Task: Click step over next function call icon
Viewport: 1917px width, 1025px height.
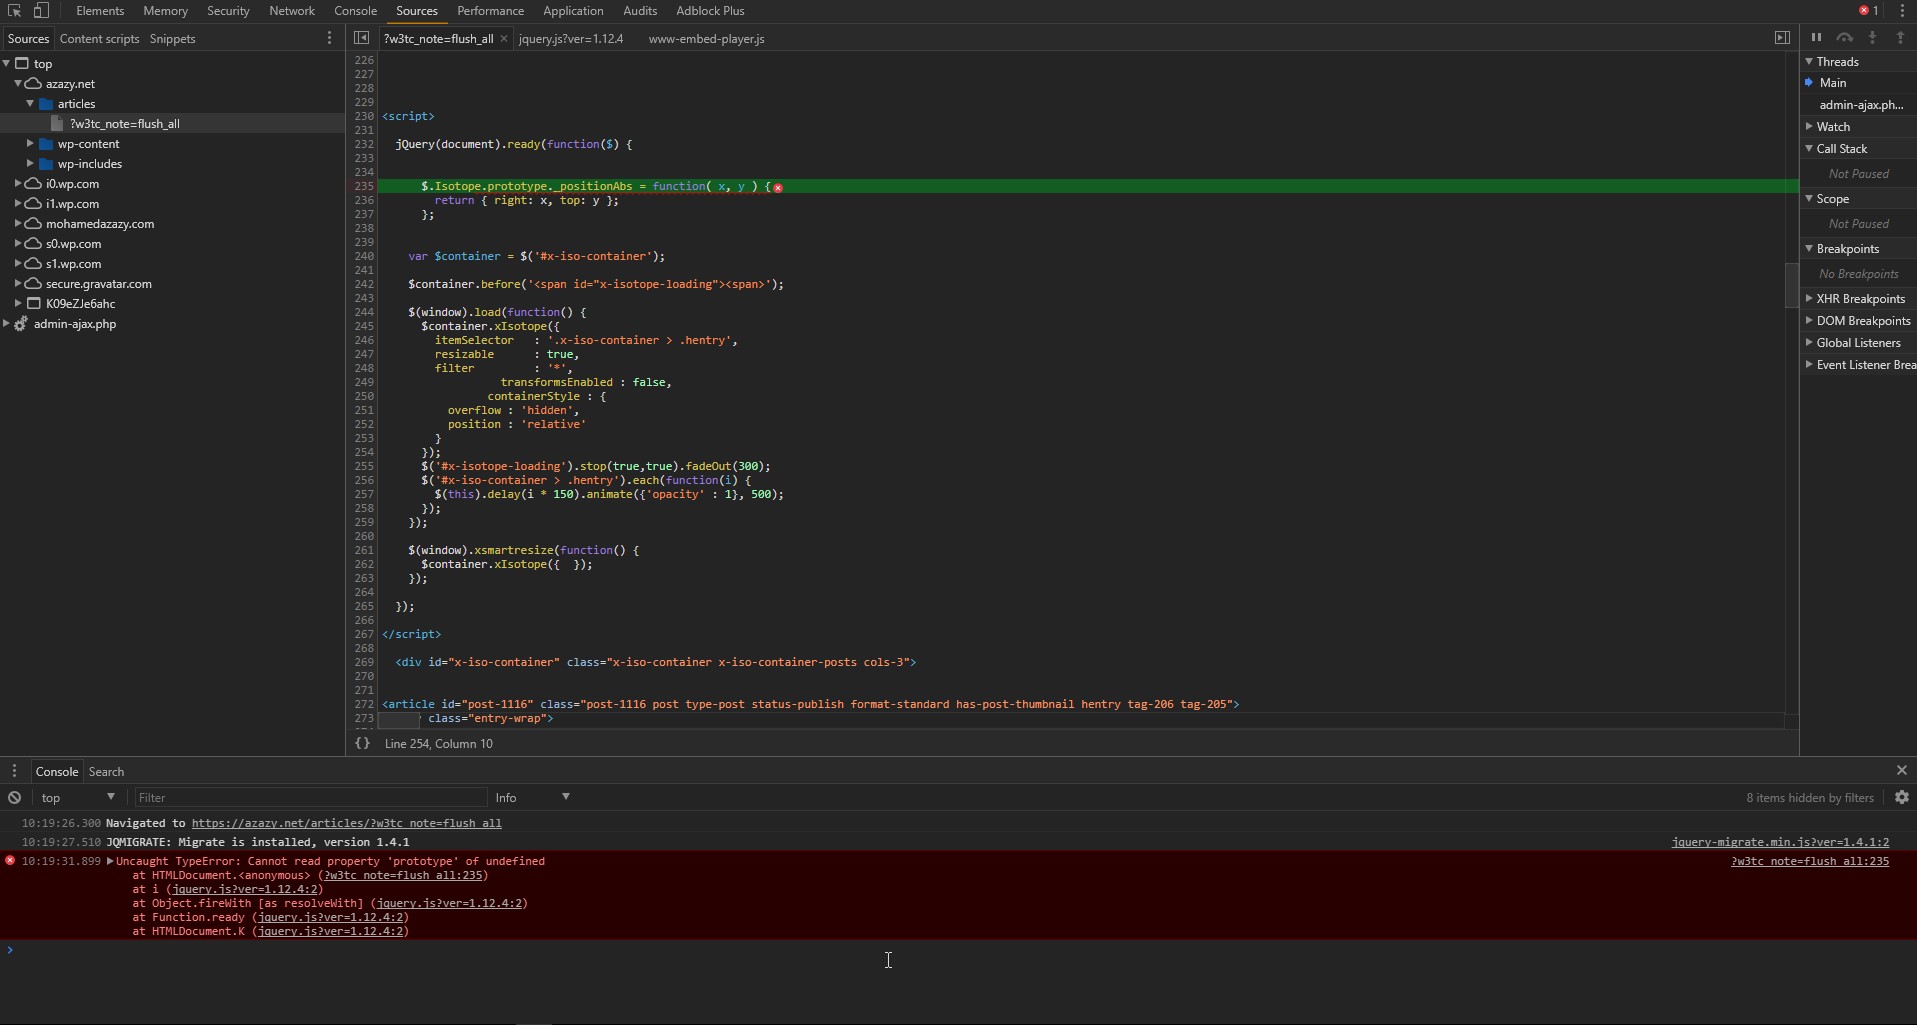Action: tap(1845, 38)
